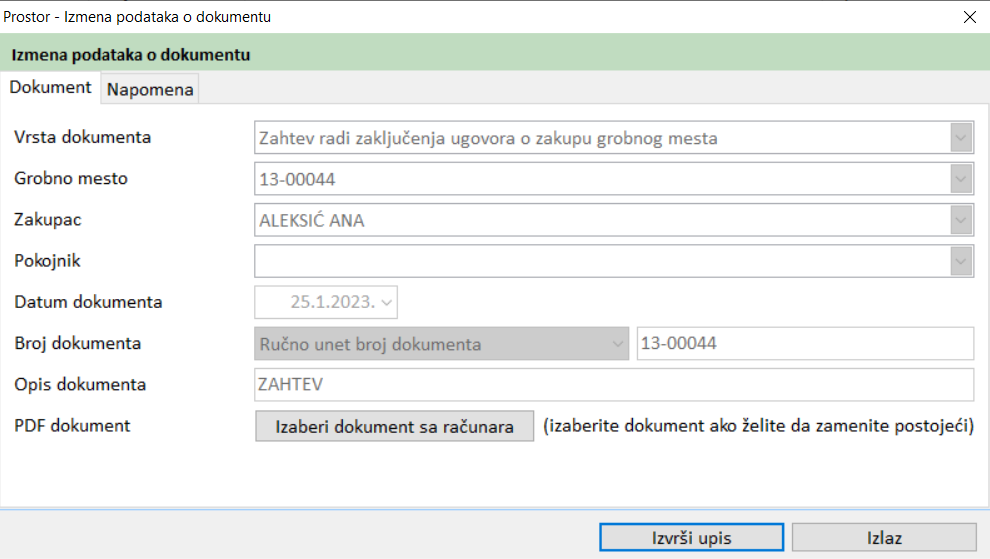
Task: Click the Izmena podataka o dokumentu header
Action: [x=131, y=54]
